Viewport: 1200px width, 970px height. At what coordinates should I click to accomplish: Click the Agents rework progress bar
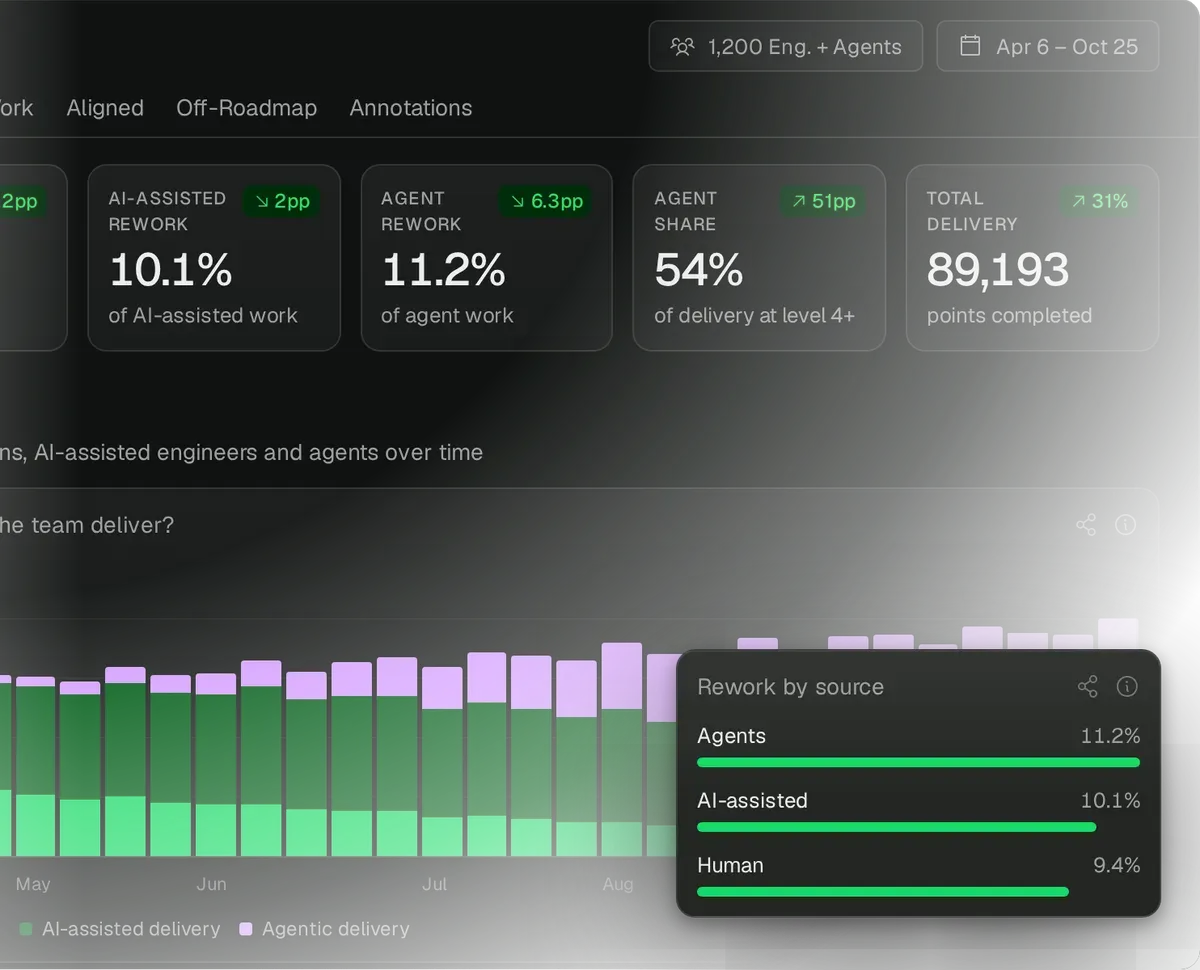[918, 762]
